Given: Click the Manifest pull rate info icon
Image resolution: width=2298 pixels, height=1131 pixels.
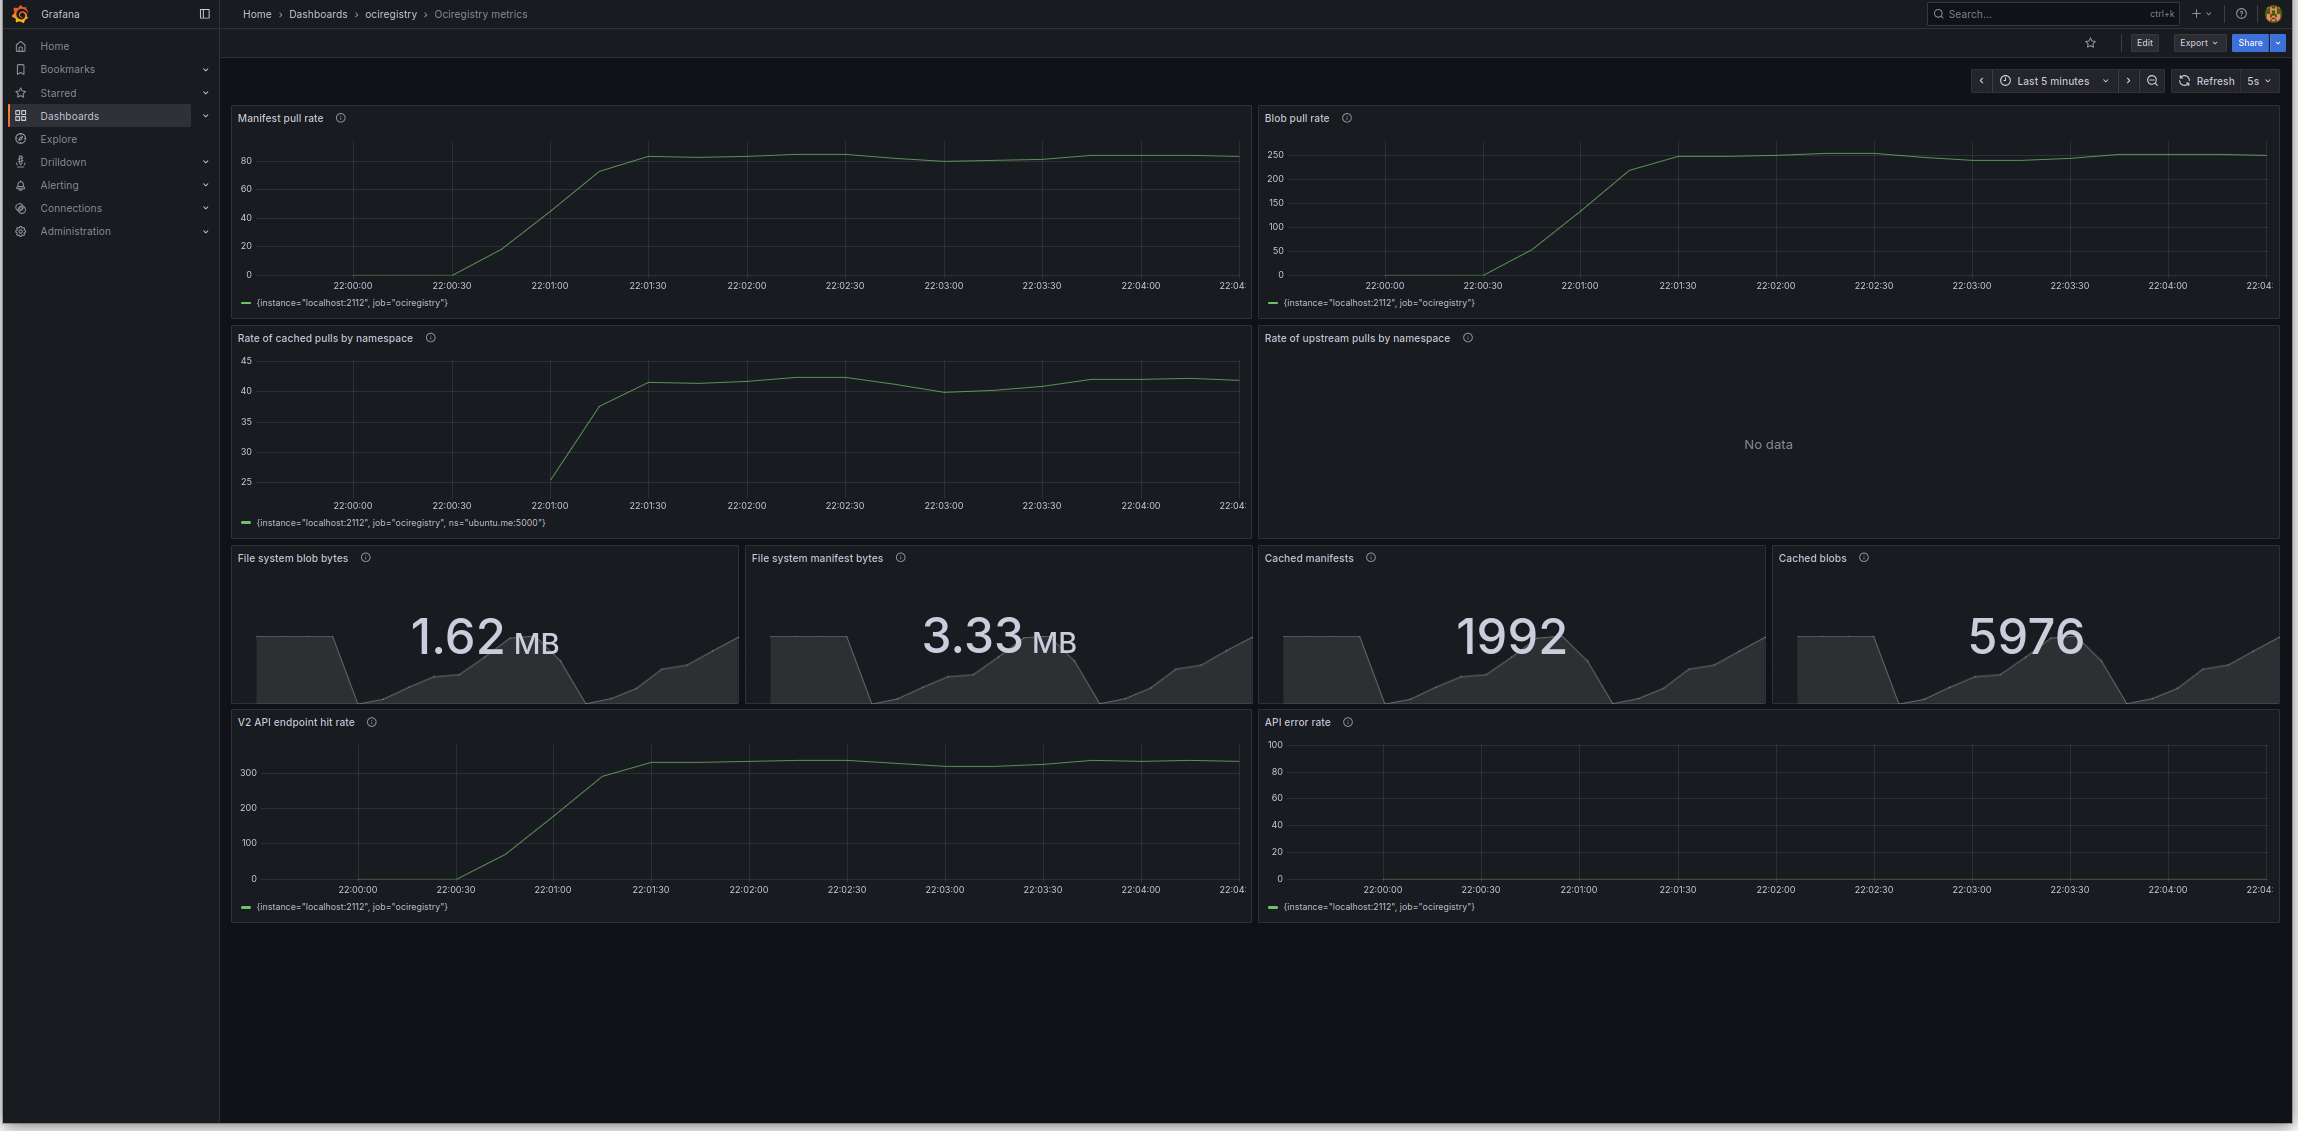Looking at the screenshot, I should (x=340, y=118).
